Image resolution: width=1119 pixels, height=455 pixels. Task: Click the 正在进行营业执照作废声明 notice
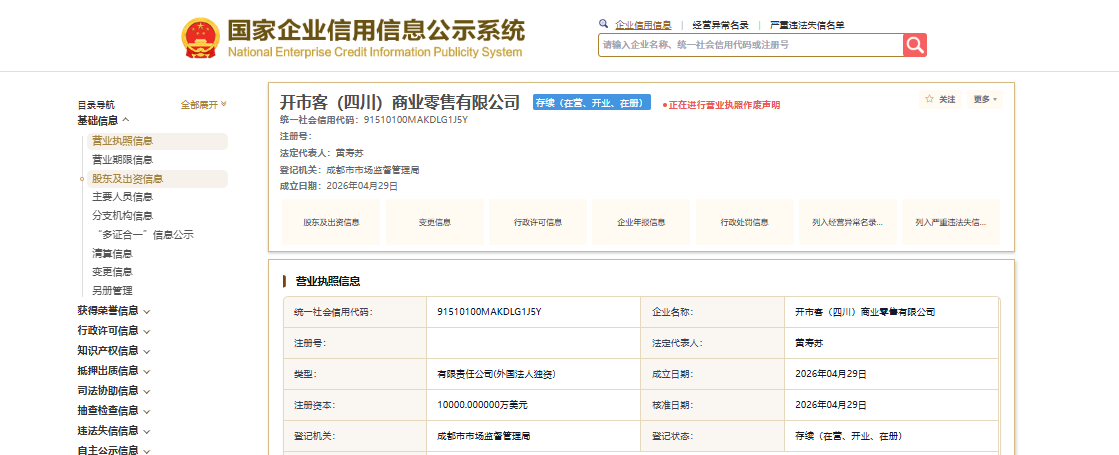click(x=721, y=105)
